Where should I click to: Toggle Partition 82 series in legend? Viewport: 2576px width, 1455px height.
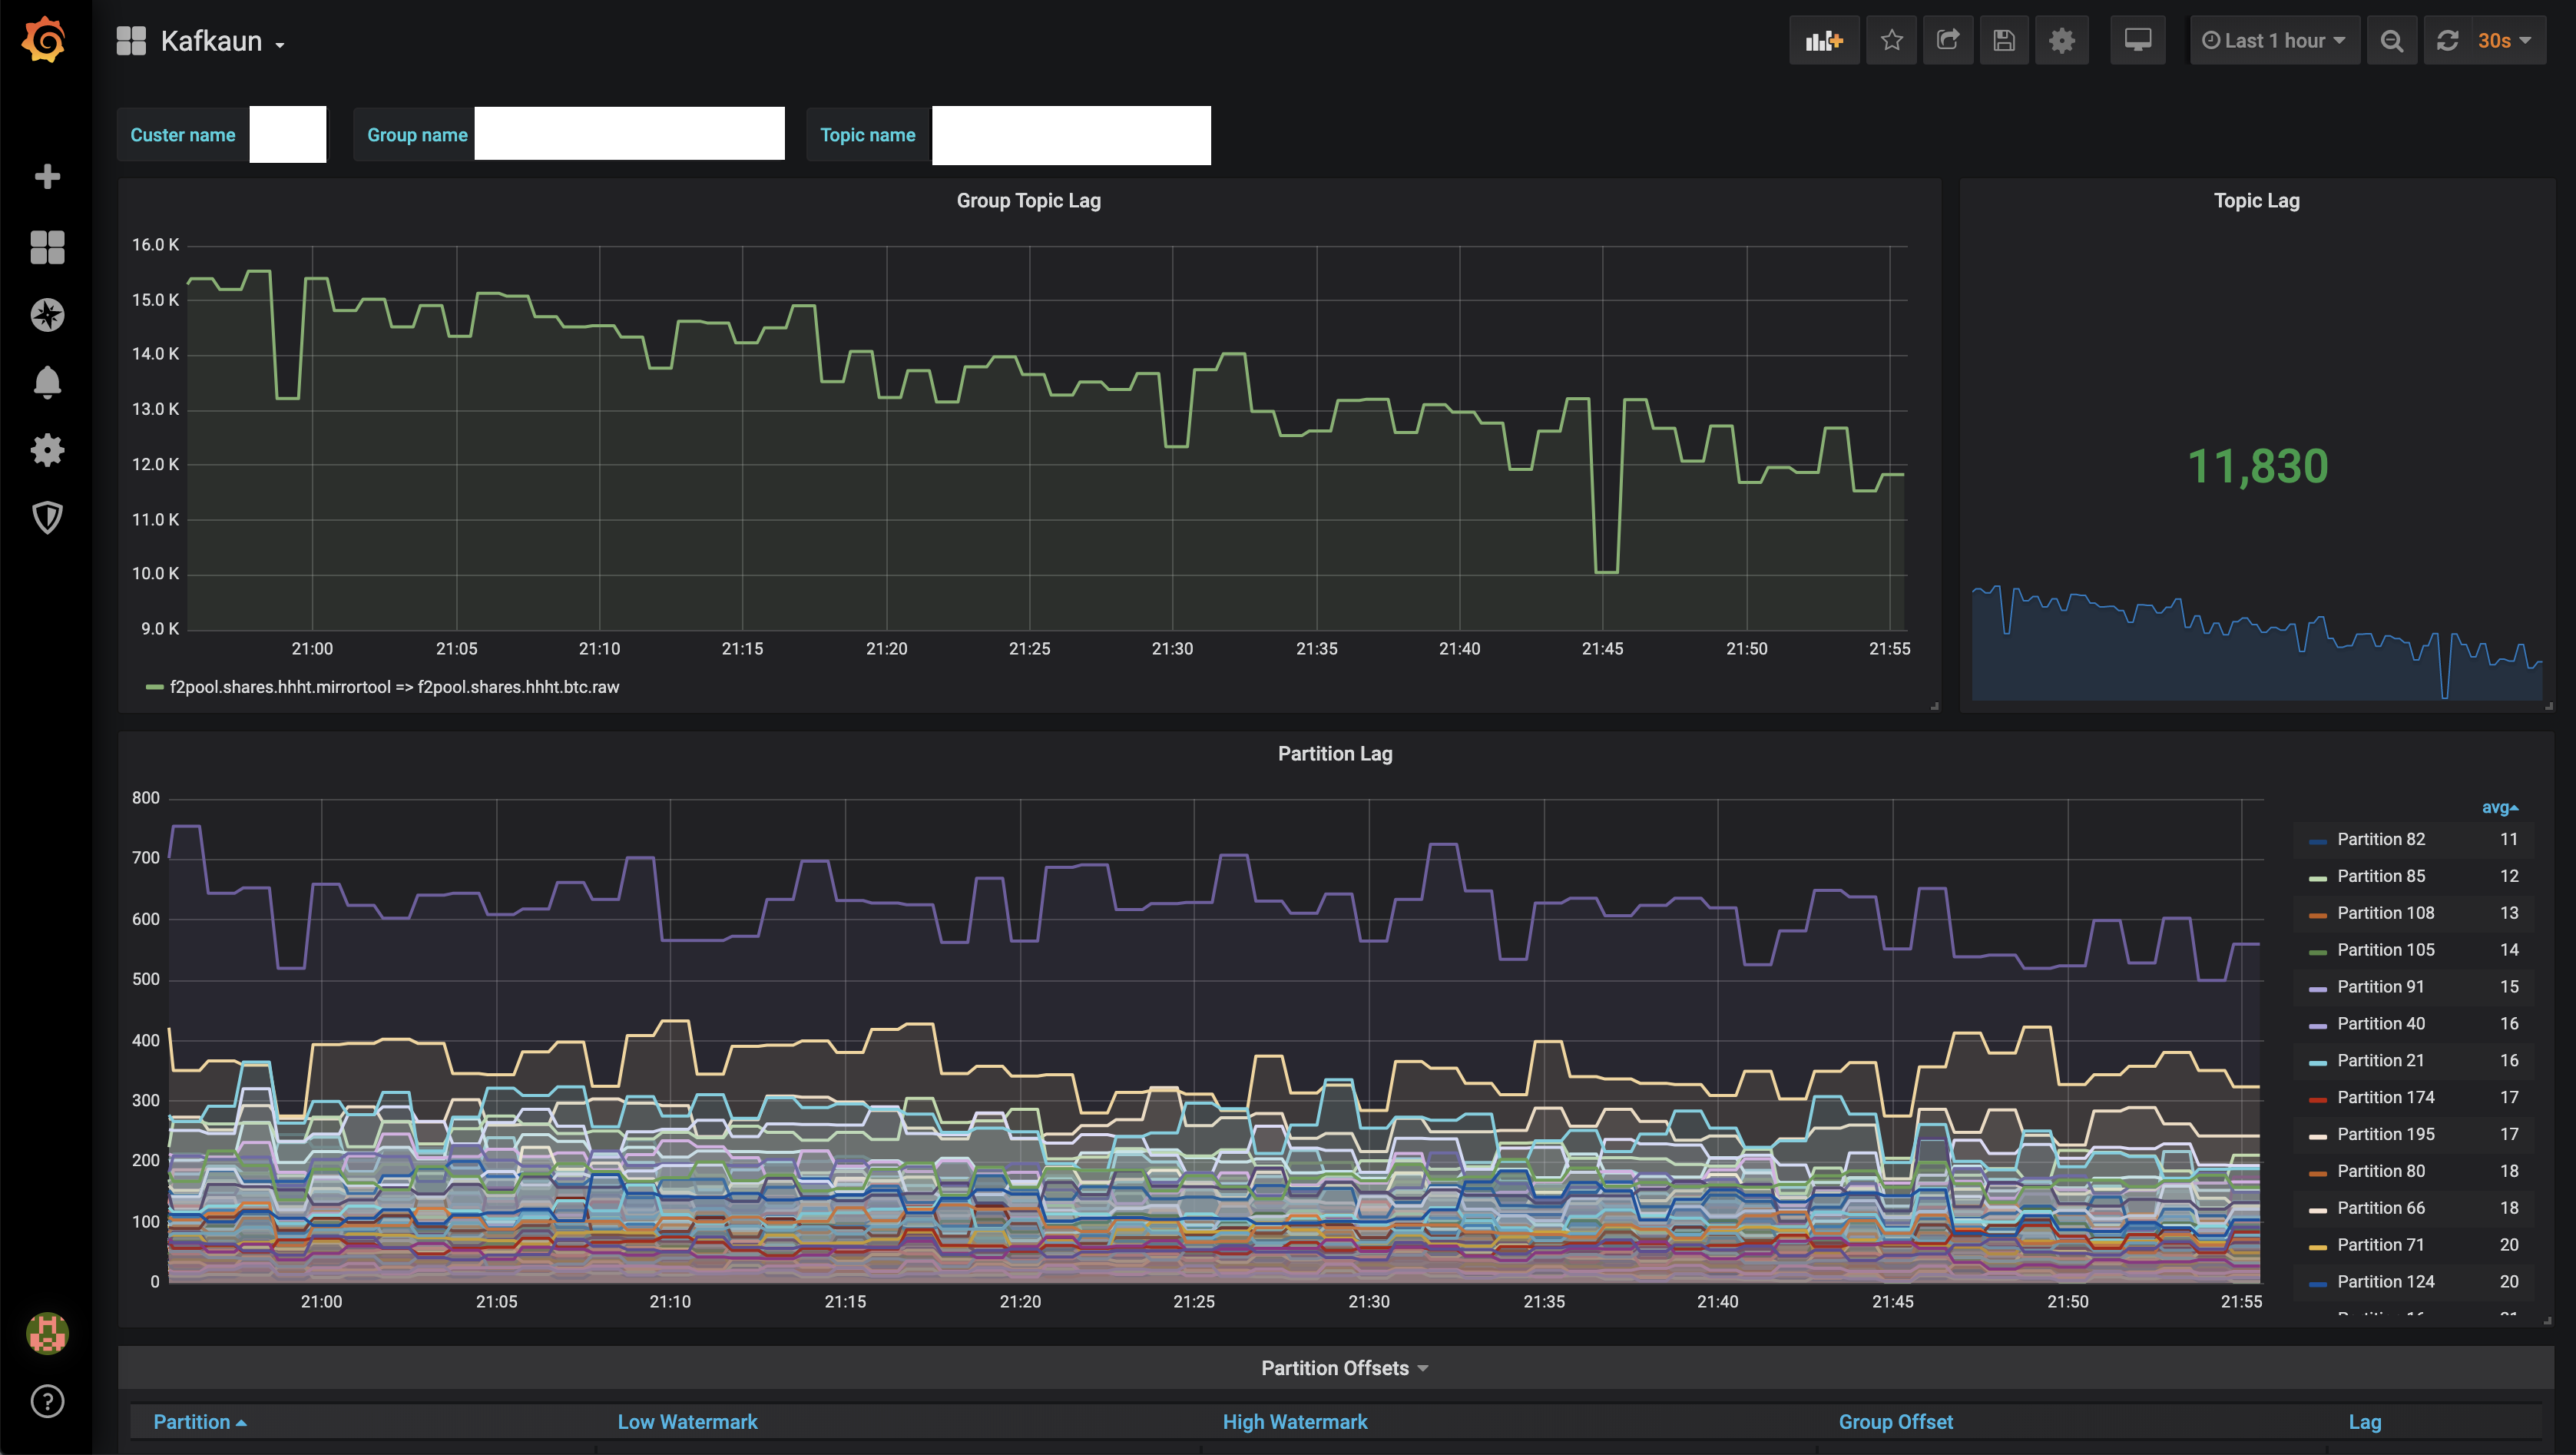coord(2380,840)
